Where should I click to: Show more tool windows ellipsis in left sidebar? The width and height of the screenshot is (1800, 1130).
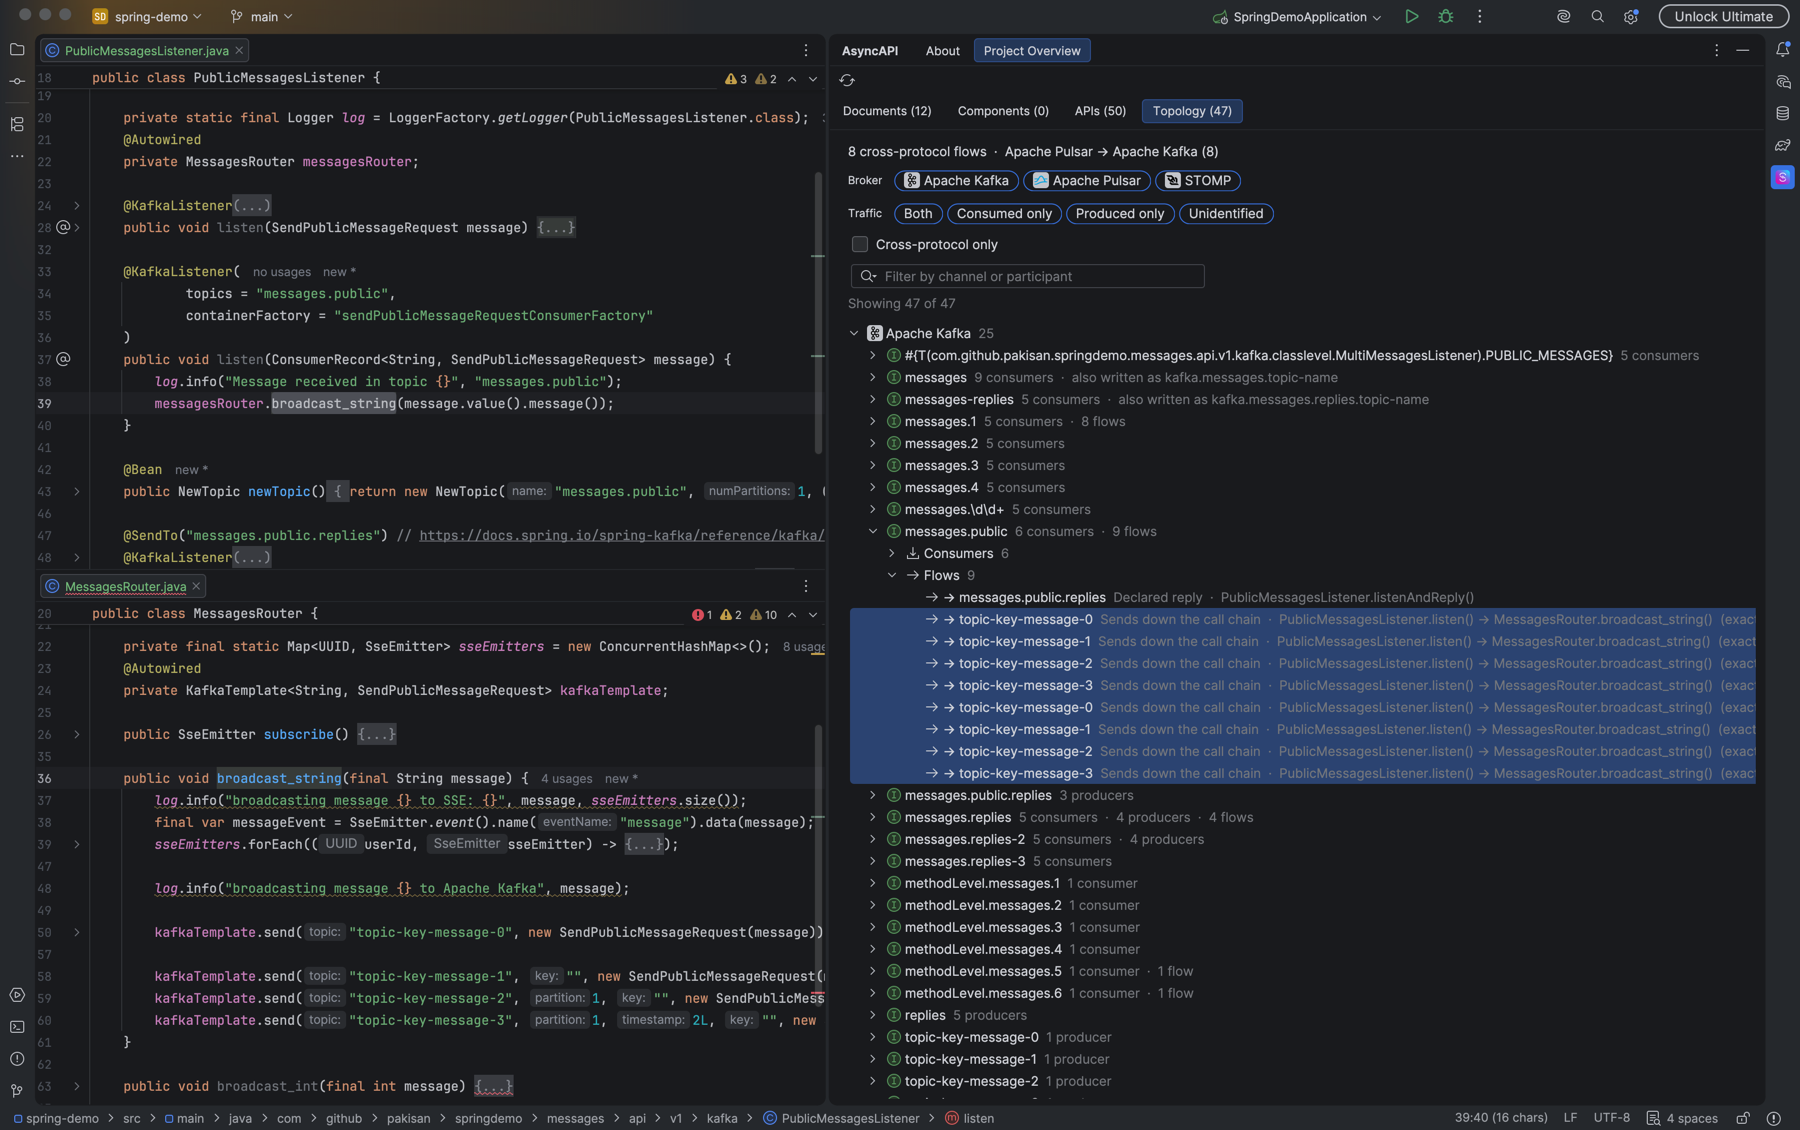point(17,156)
